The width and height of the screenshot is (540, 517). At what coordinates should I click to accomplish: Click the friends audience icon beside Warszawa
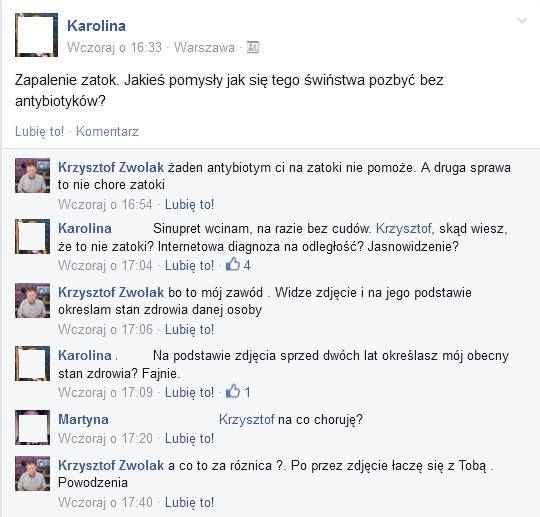click(253, 47)
